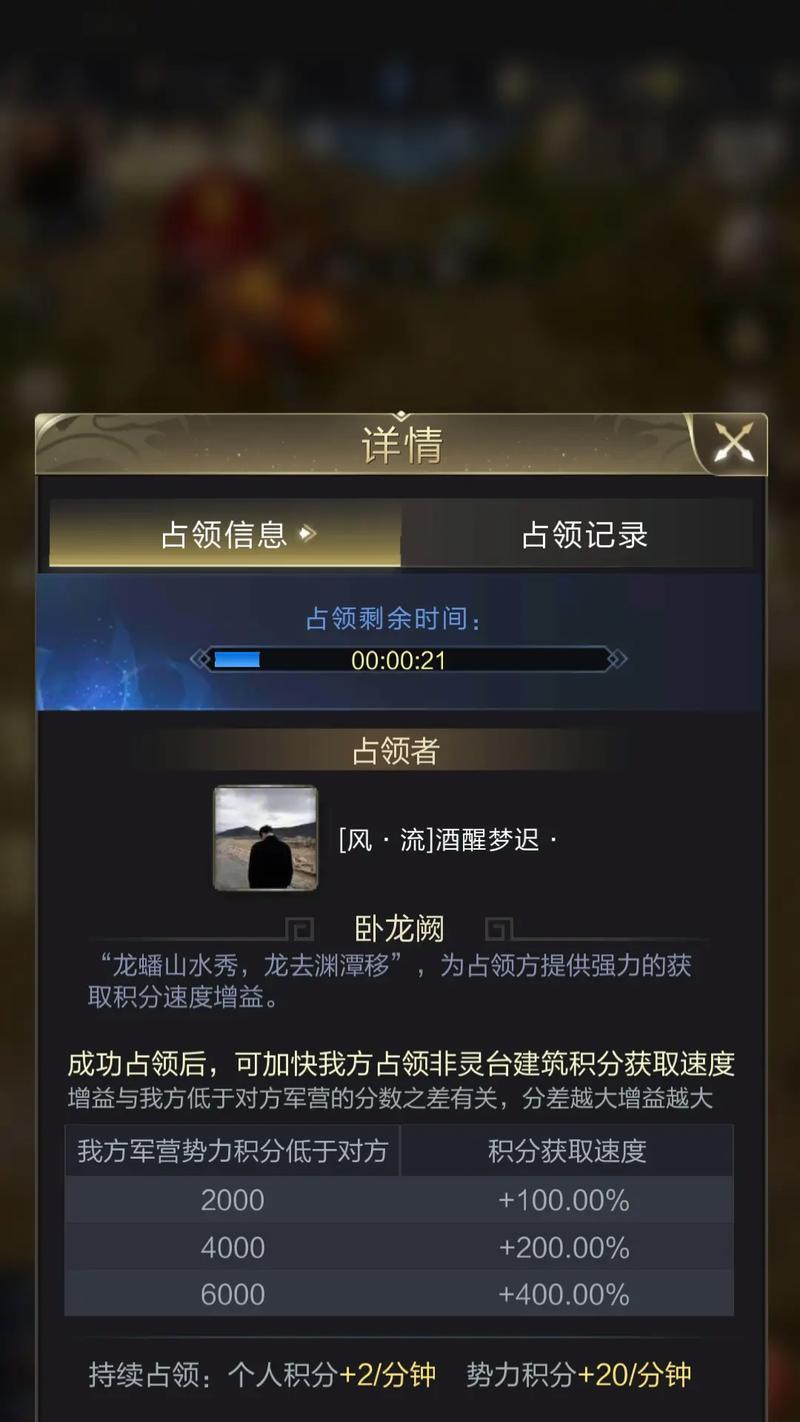Tap player name [风·流]酒醒梦迟

click(x=447, y=840)
